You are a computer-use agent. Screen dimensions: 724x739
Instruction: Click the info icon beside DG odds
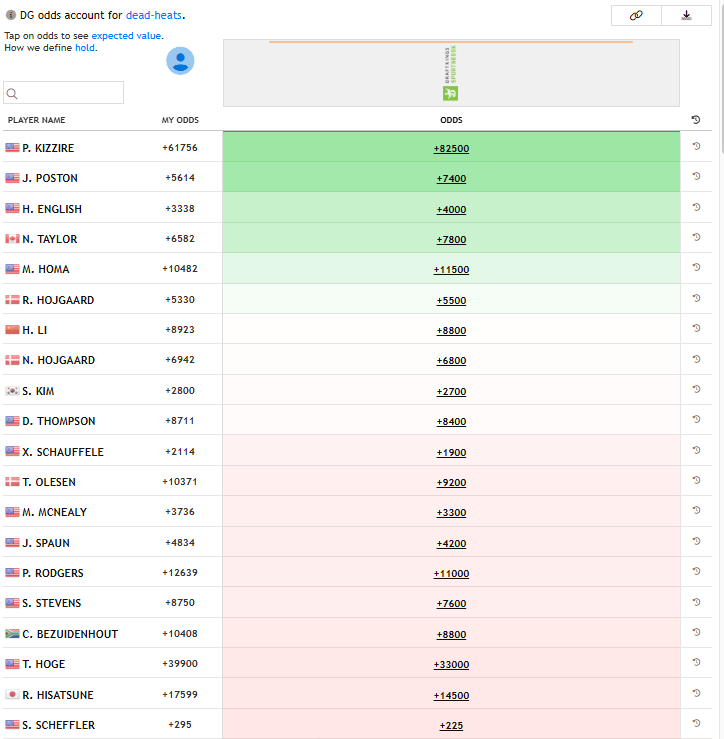(x=10, y=16)
